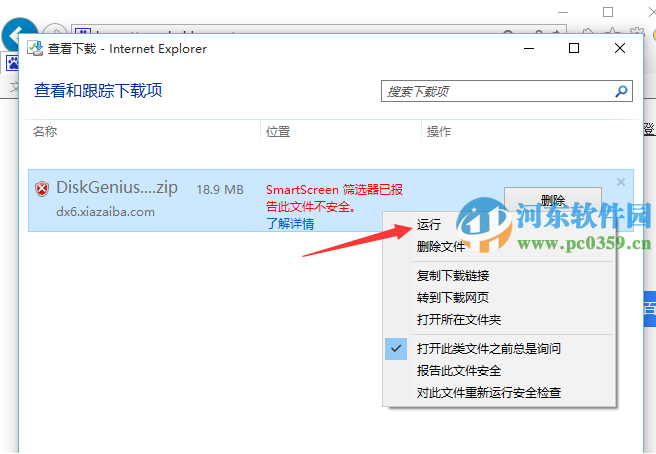The image size is (656, 454).
Task: Focus the 搜索下载项 search box
Action: (x=507, y=91)
